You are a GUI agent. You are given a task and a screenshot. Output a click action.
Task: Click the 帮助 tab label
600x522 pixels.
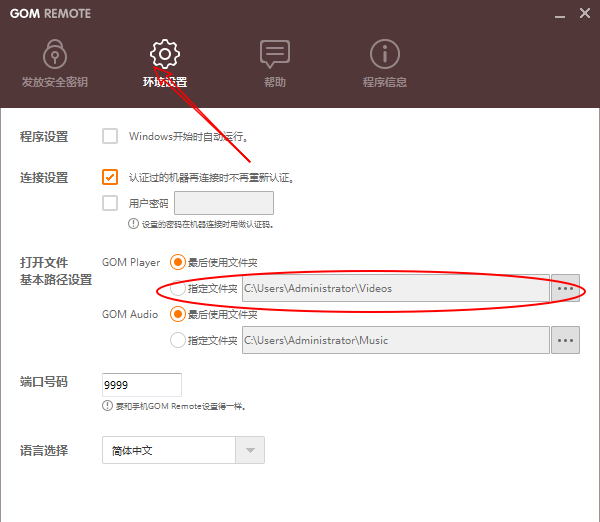tap(275, 82)
